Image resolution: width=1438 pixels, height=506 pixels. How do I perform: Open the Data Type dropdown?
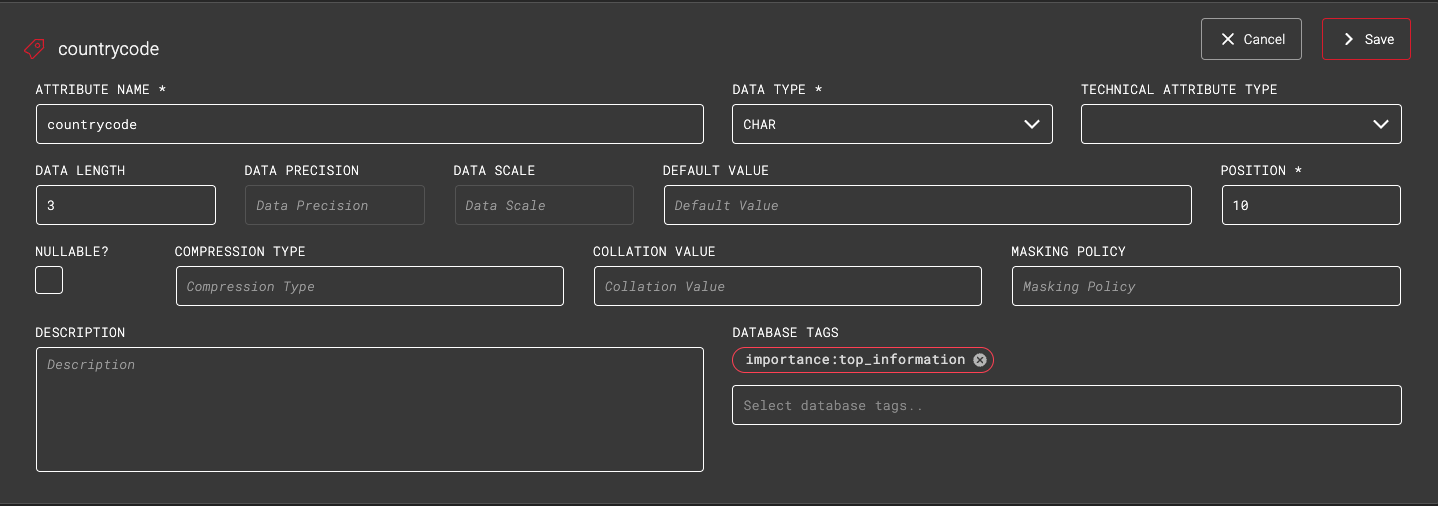coord(891,125)
